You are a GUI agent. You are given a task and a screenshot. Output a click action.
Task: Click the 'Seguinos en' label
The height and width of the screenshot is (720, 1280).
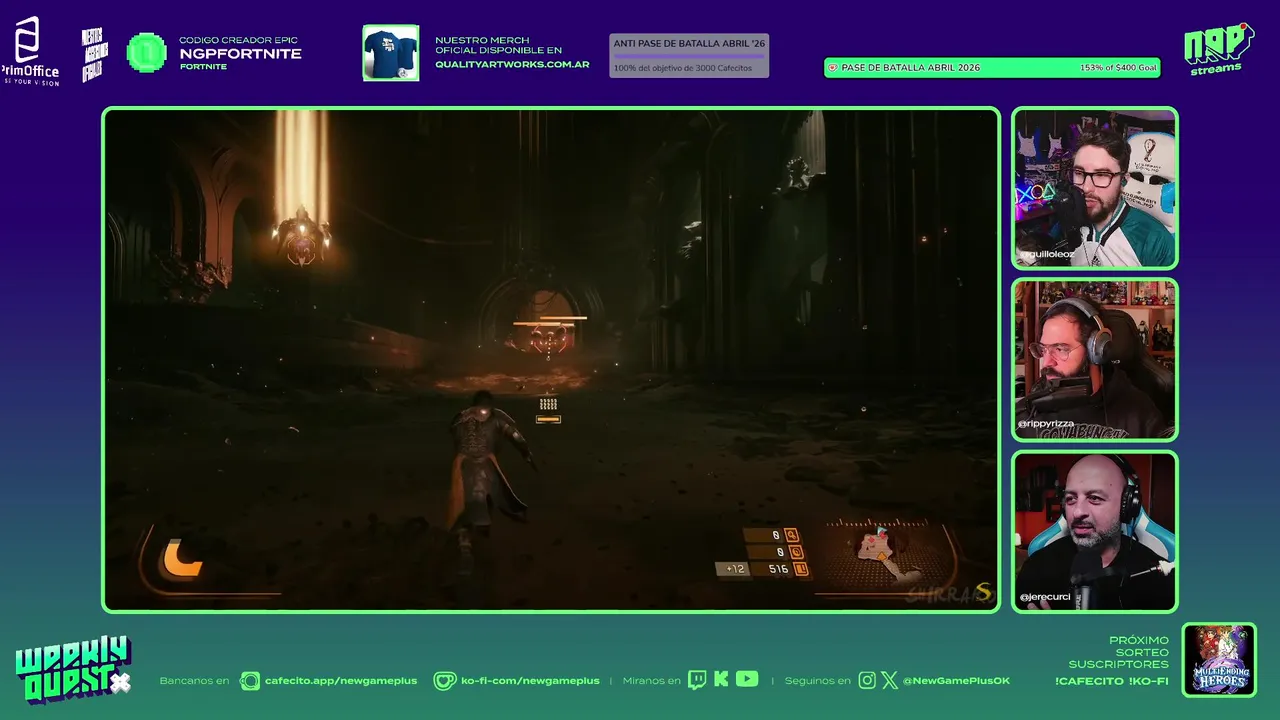click(817, 681)
